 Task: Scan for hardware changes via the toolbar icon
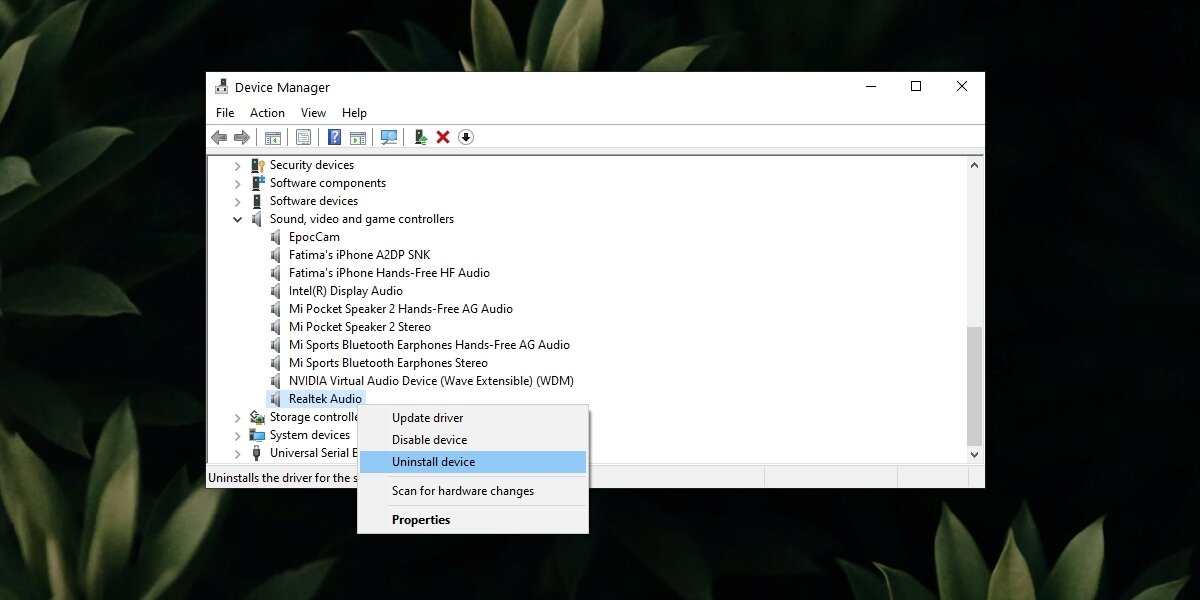click(388, 137)
